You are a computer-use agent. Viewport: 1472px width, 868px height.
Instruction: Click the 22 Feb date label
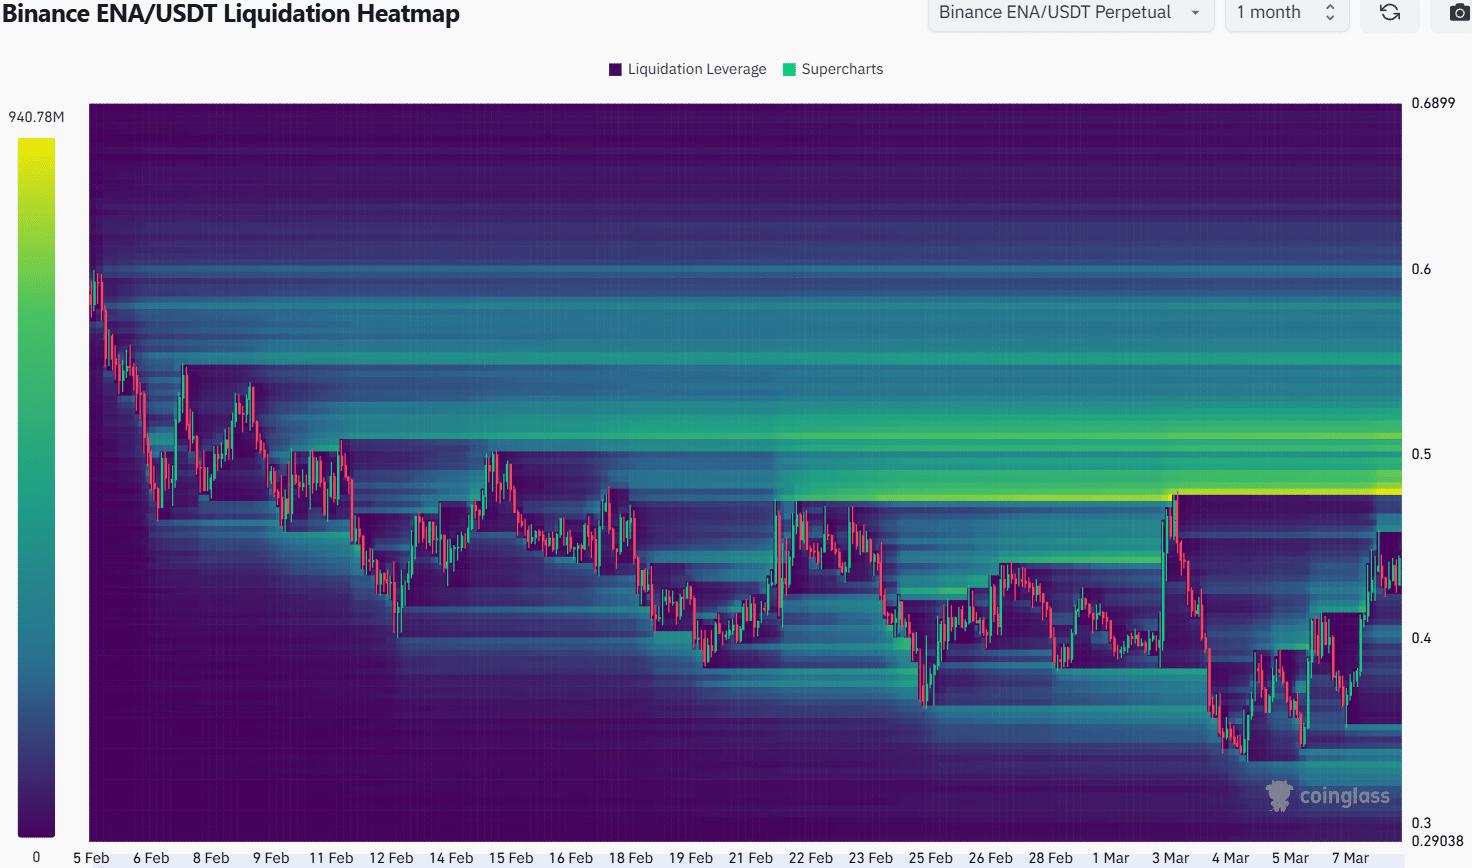(x=810, y=858)
